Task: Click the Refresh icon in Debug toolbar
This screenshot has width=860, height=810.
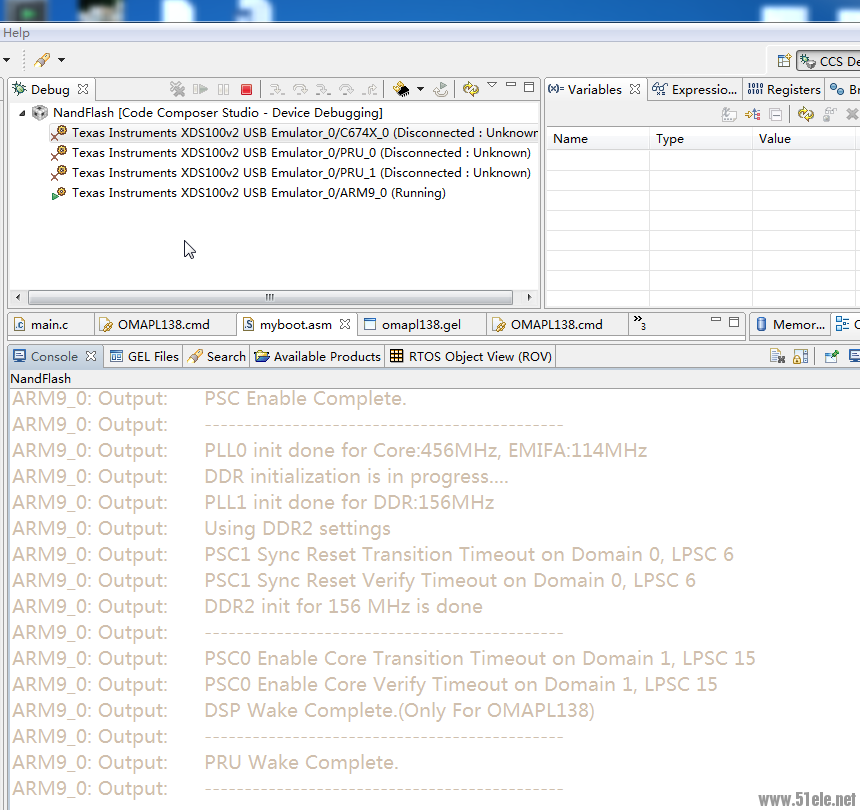Action: point(471,89)
